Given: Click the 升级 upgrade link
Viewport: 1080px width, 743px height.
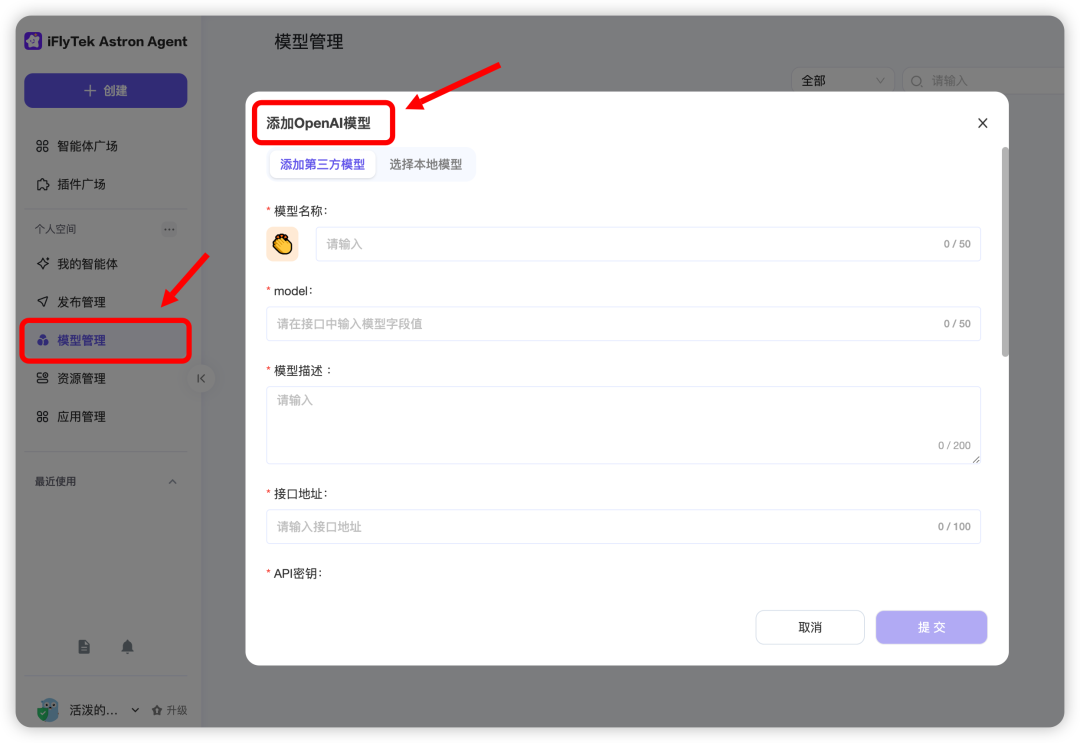Looking at the screenshot, I should pos(169,710).
